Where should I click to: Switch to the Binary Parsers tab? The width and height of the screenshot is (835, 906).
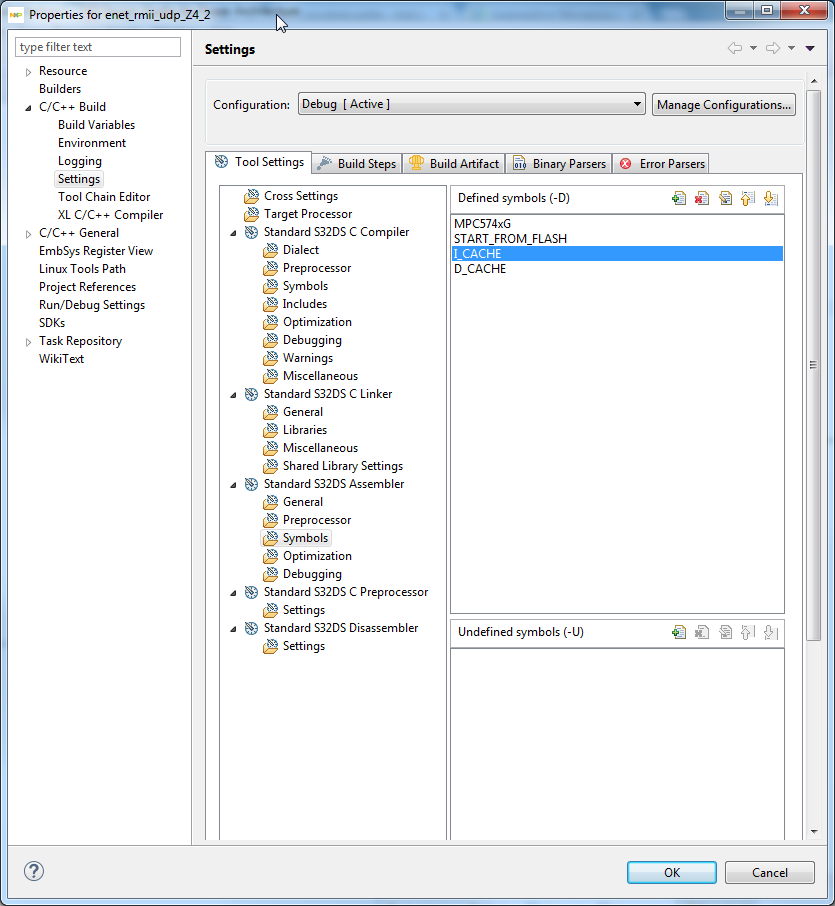click(559, 164)
